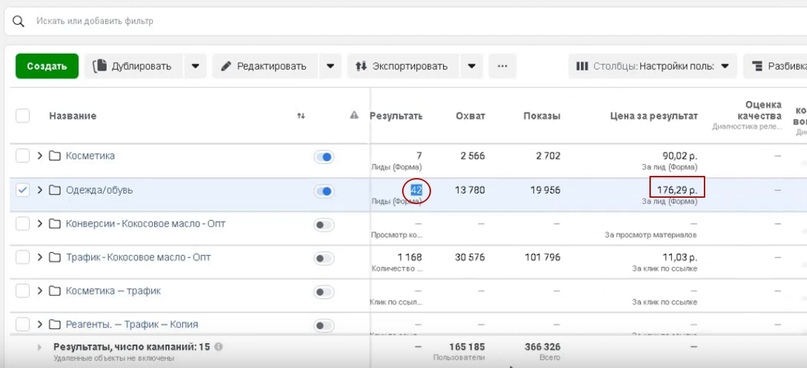807x368 pixels.
Task: Click the green Создать button
Action: click(47, 66)
